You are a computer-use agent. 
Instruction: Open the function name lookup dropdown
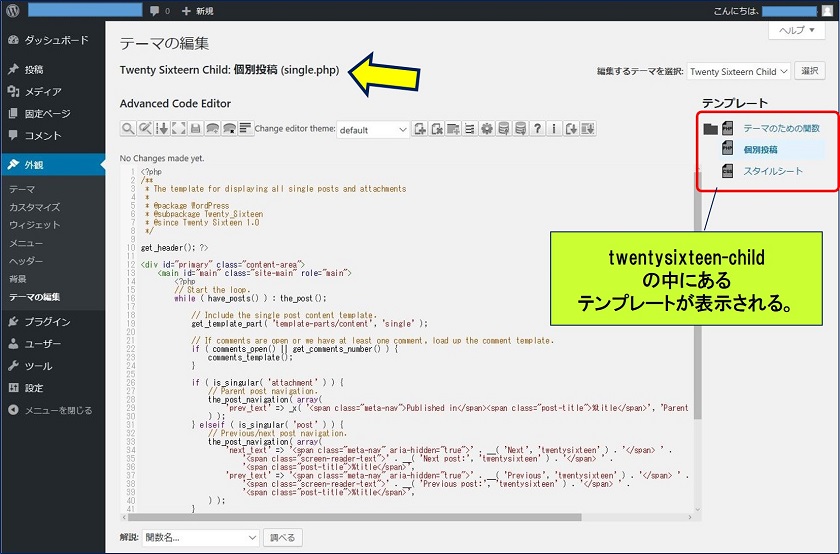click(x=201, y=537)
